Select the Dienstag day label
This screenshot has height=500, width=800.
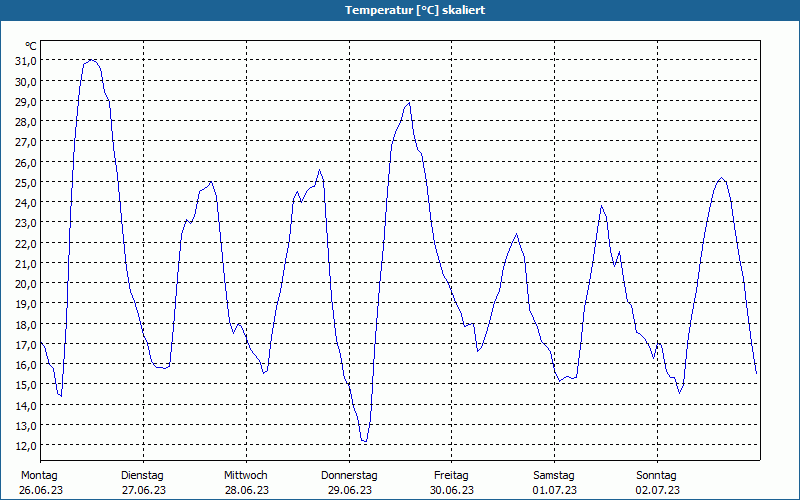pyautogui.click(x=142, y=476)
